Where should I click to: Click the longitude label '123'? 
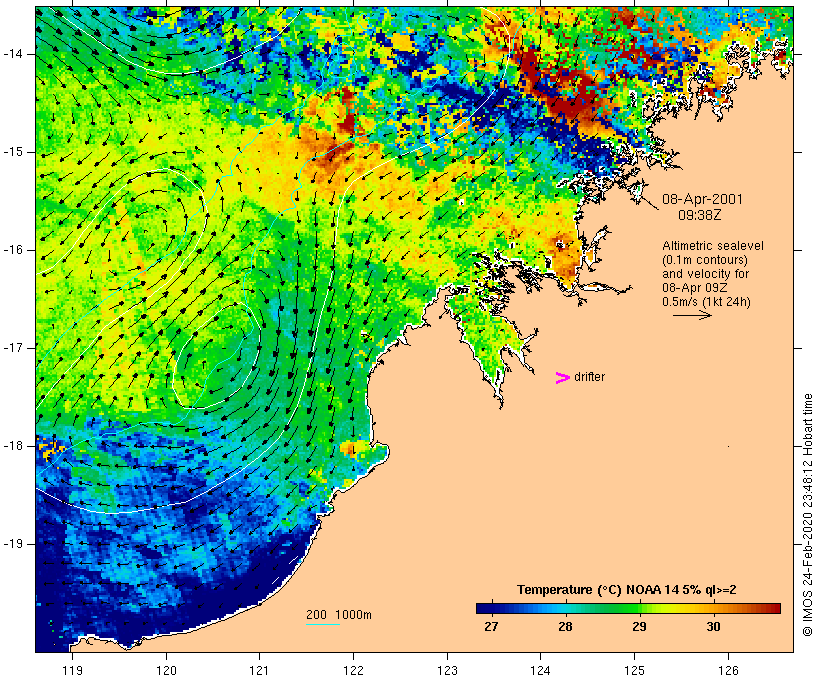pyautogui.click(x=447, y=670)
